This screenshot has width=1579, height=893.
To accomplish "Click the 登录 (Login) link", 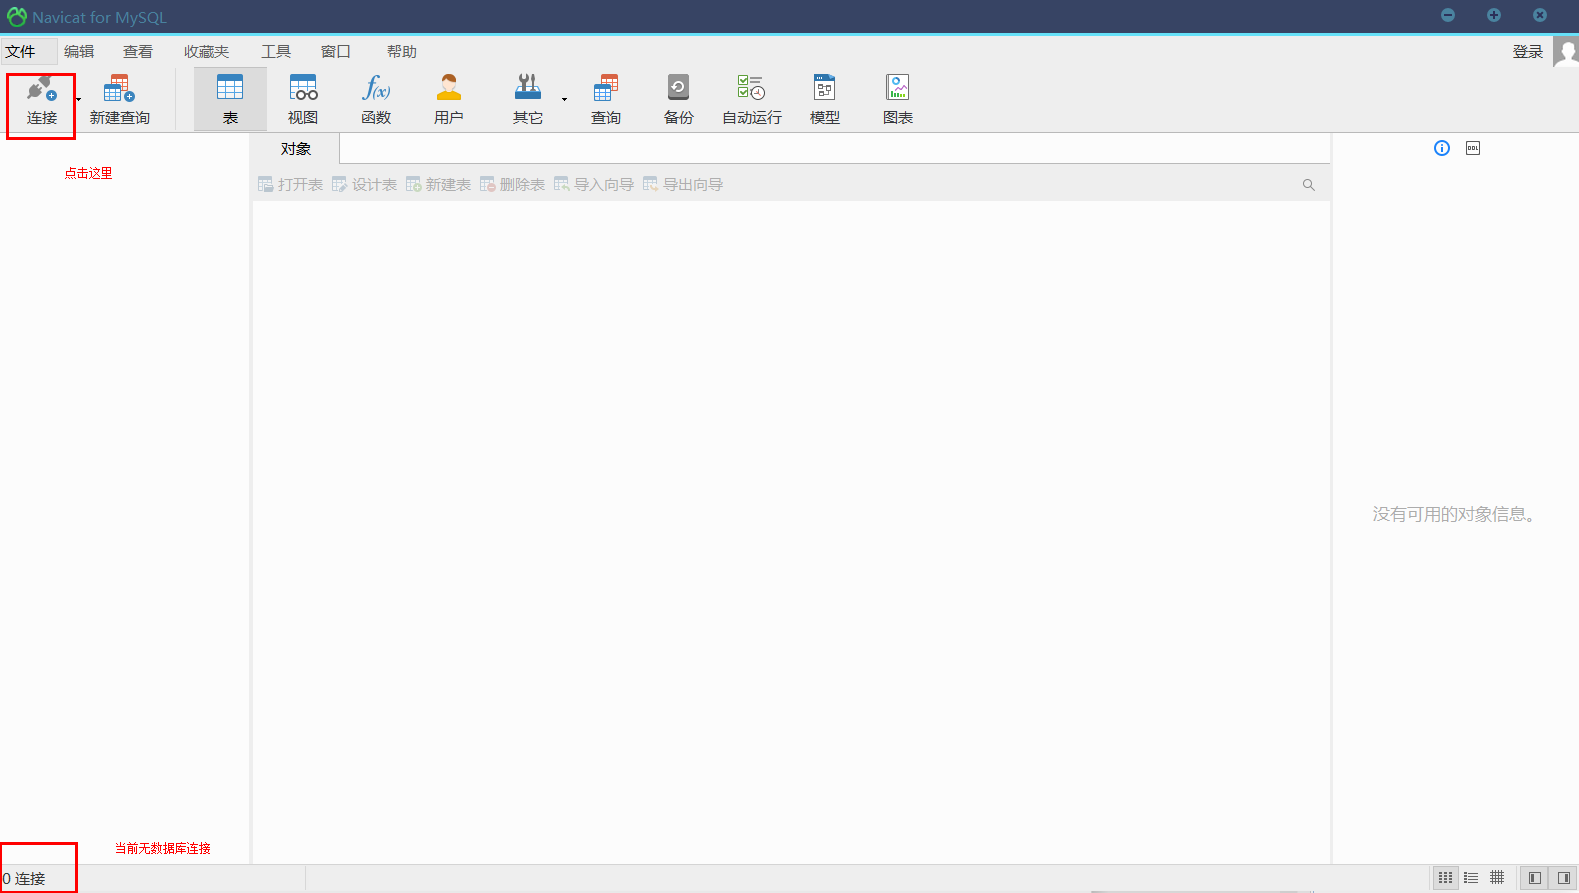I will [x=1527, y=52].
